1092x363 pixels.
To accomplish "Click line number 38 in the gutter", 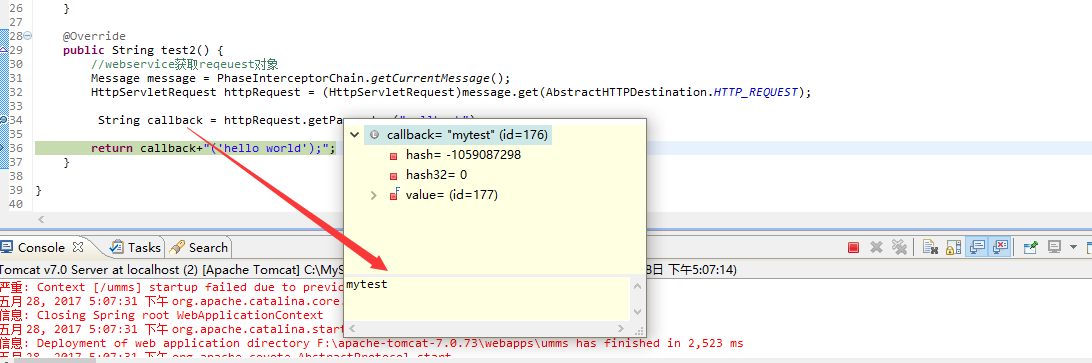I will tap(16, 176).
